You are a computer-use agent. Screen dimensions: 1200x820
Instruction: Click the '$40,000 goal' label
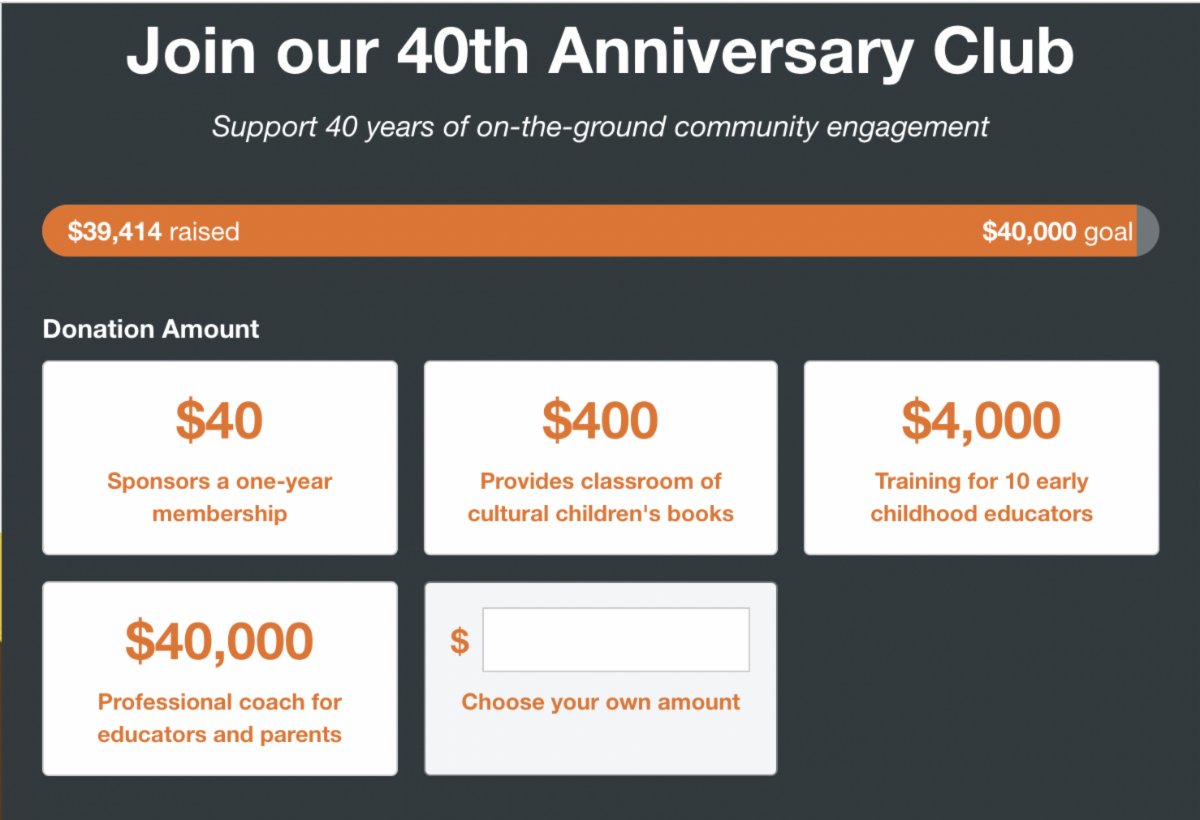click(x=1056, y=233)
